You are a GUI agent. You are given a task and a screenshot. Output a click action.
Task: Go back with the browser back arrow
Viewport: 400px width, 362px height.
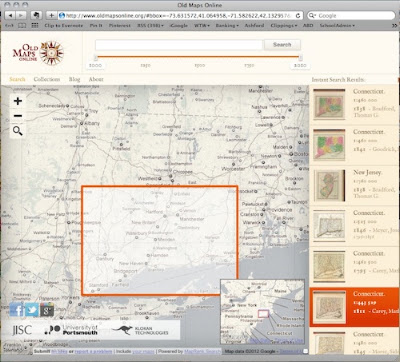[11, 15]
